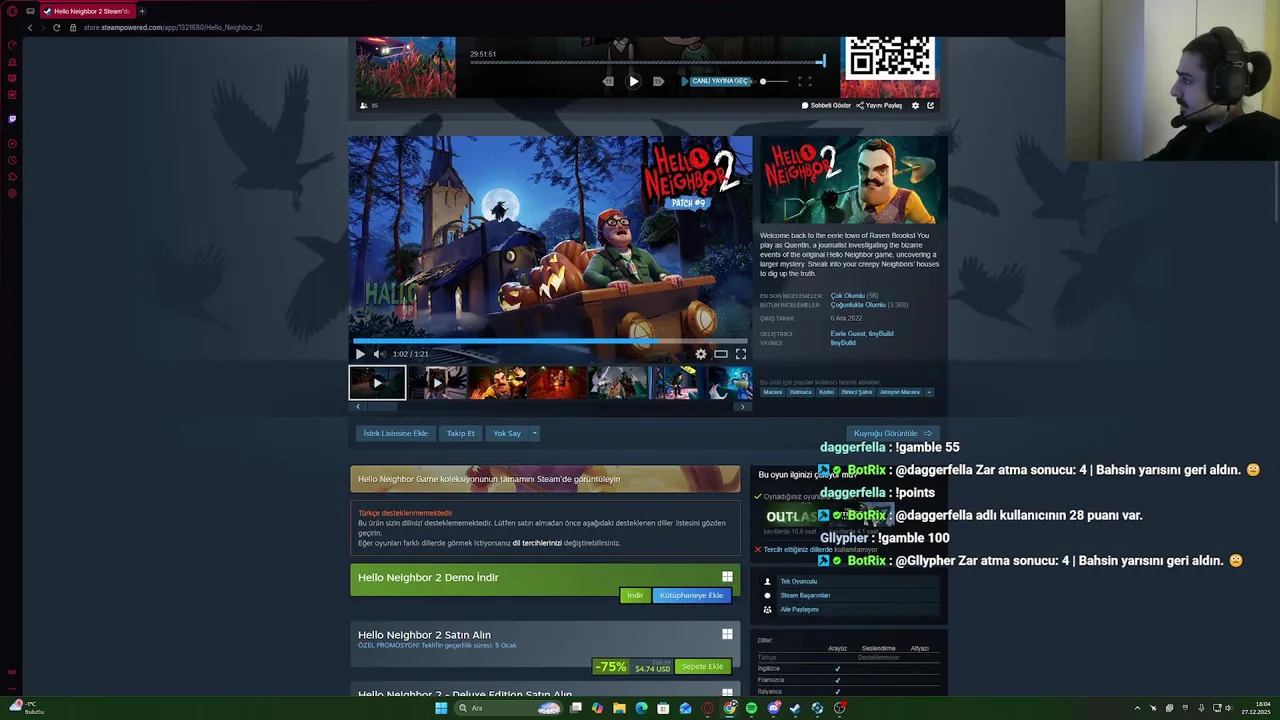
Task: Expand more tags with plus button
Action: (929, 392)
